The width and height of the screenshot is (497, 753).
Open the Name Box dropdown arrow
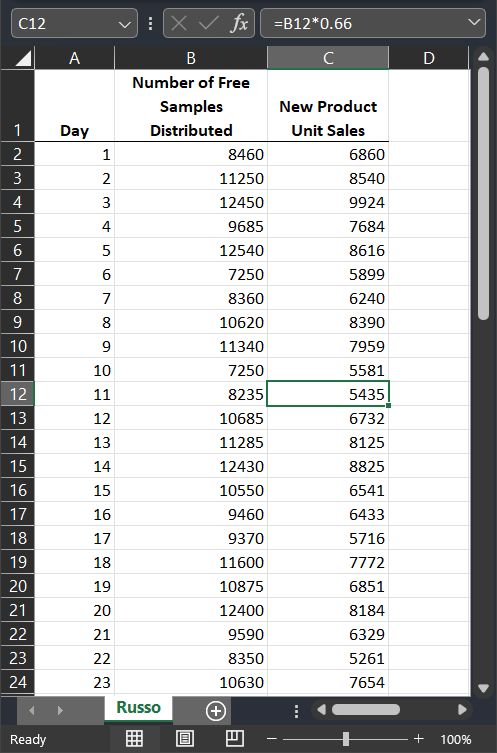(124, 24)
